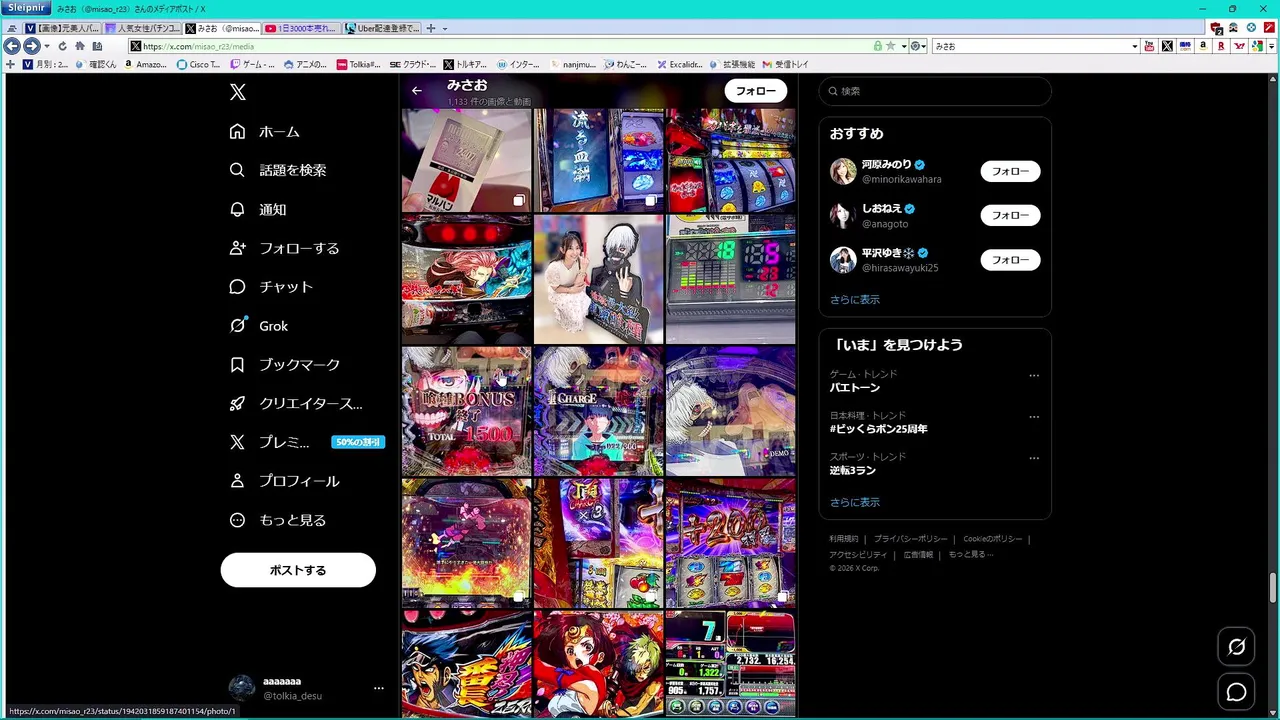Click the page vertical scrollbar thumb
Screen dimensions: 1280x720
click(x=1273, y=587)
